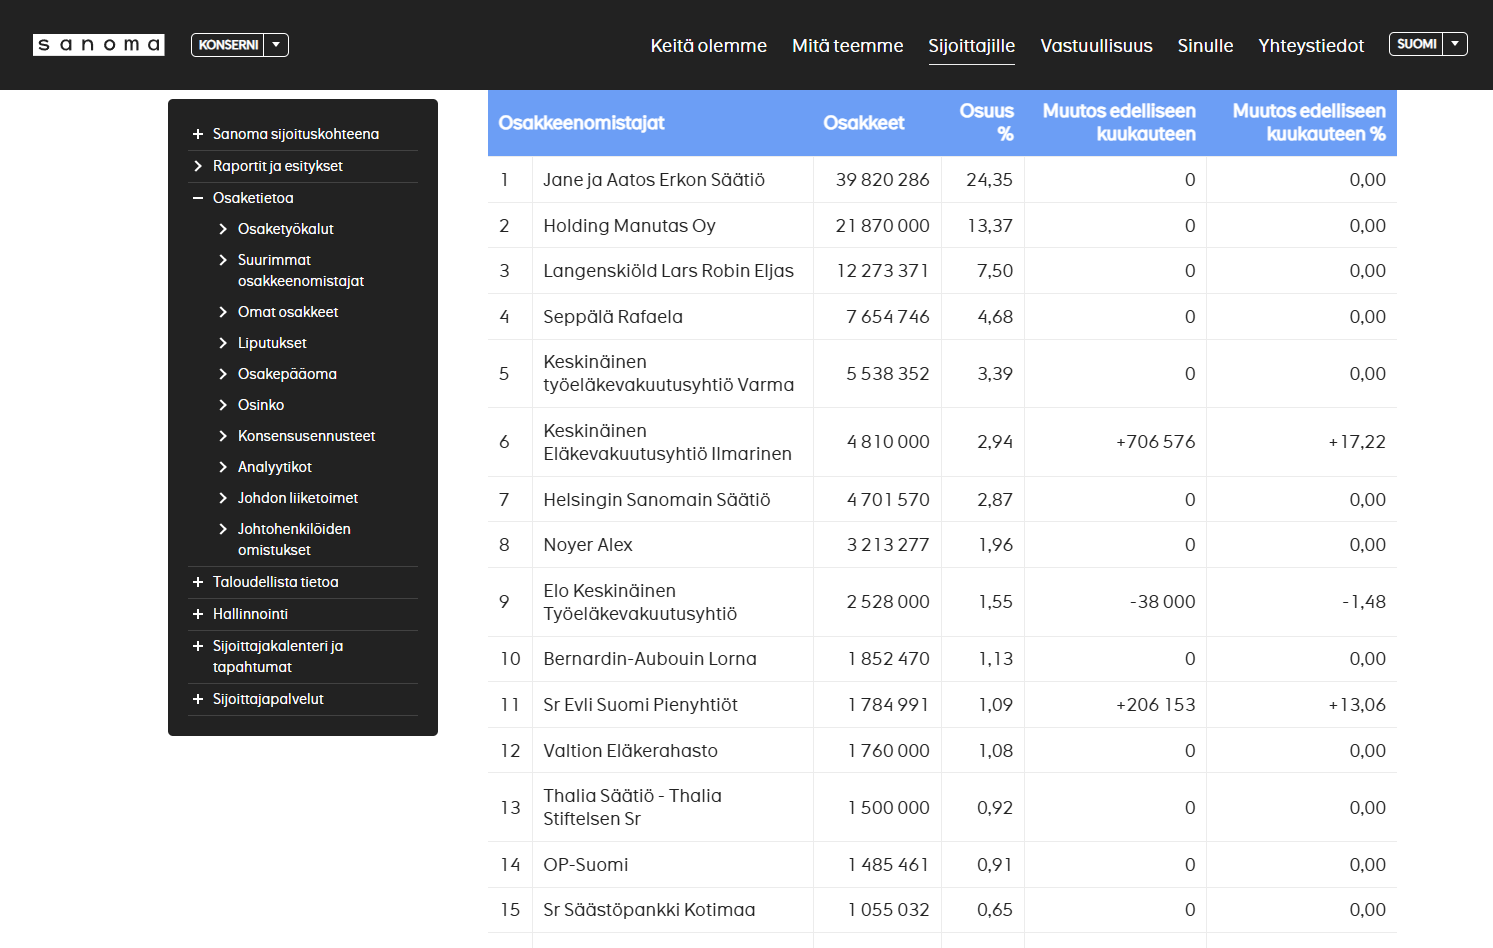Click chevron next to Osaketyökalut

223,229
